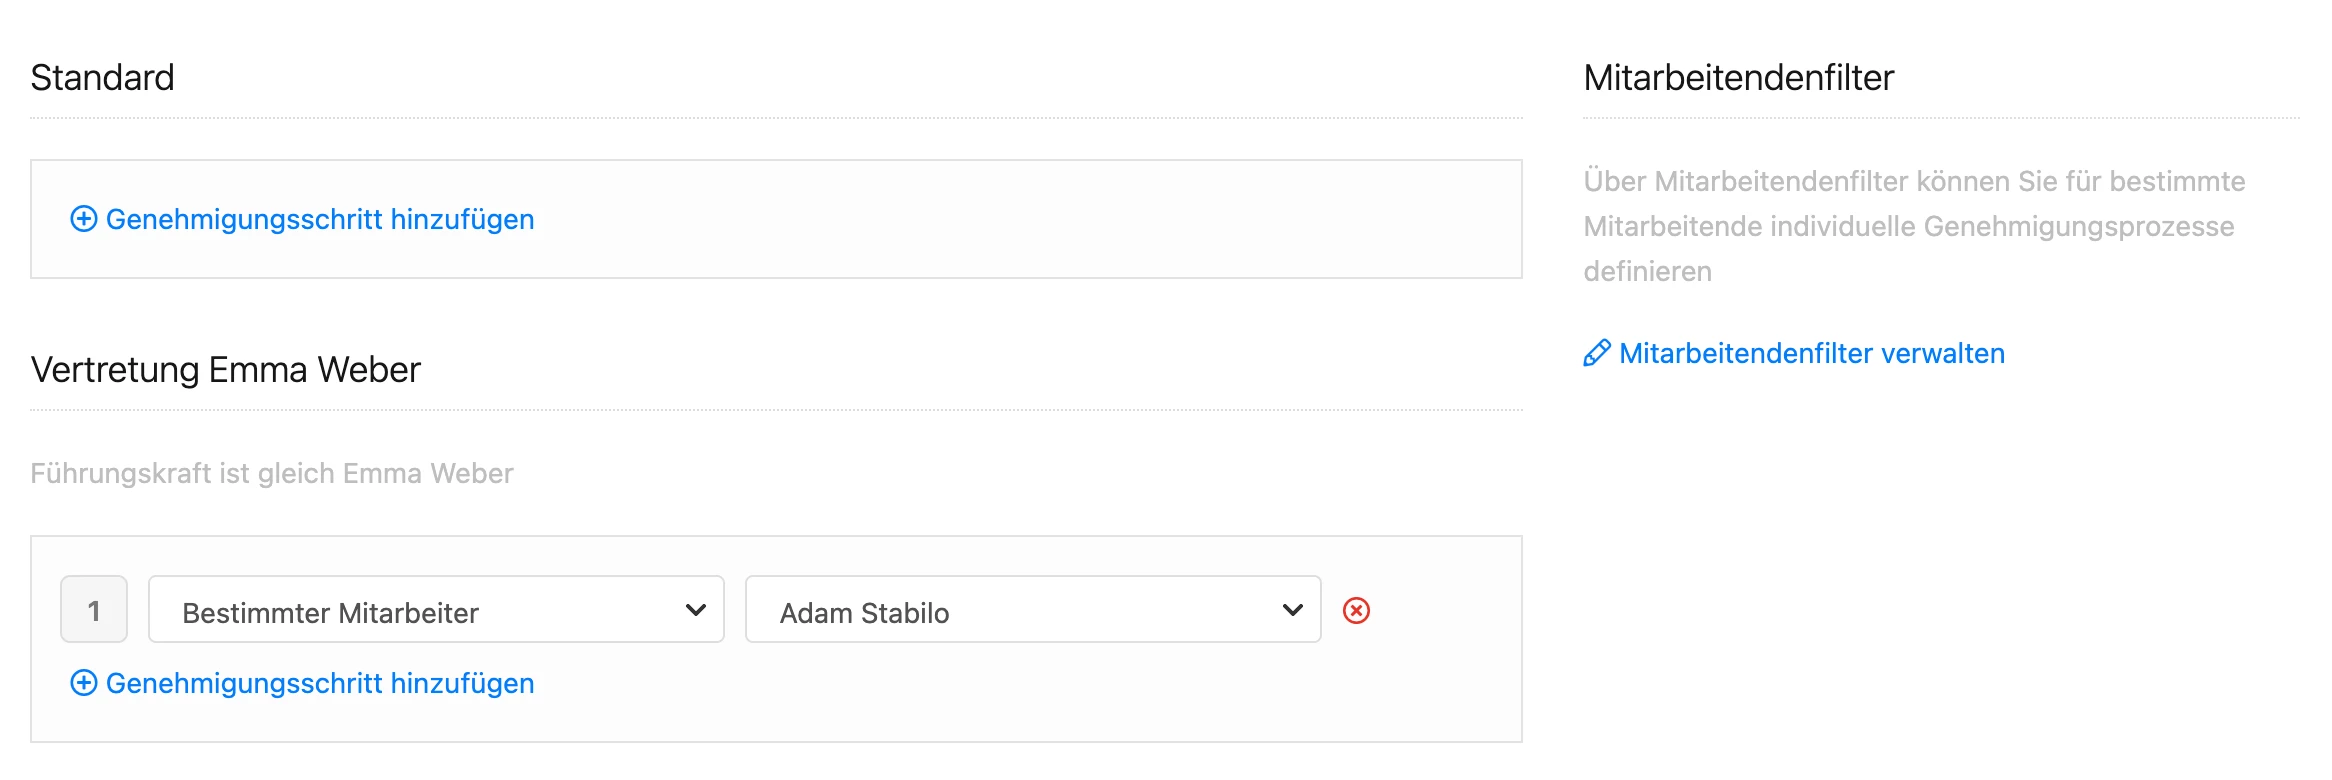Remove approval step 1 with the red X icon
The height and width of the screenshot is (780, 2332).
coord(1356,610)
